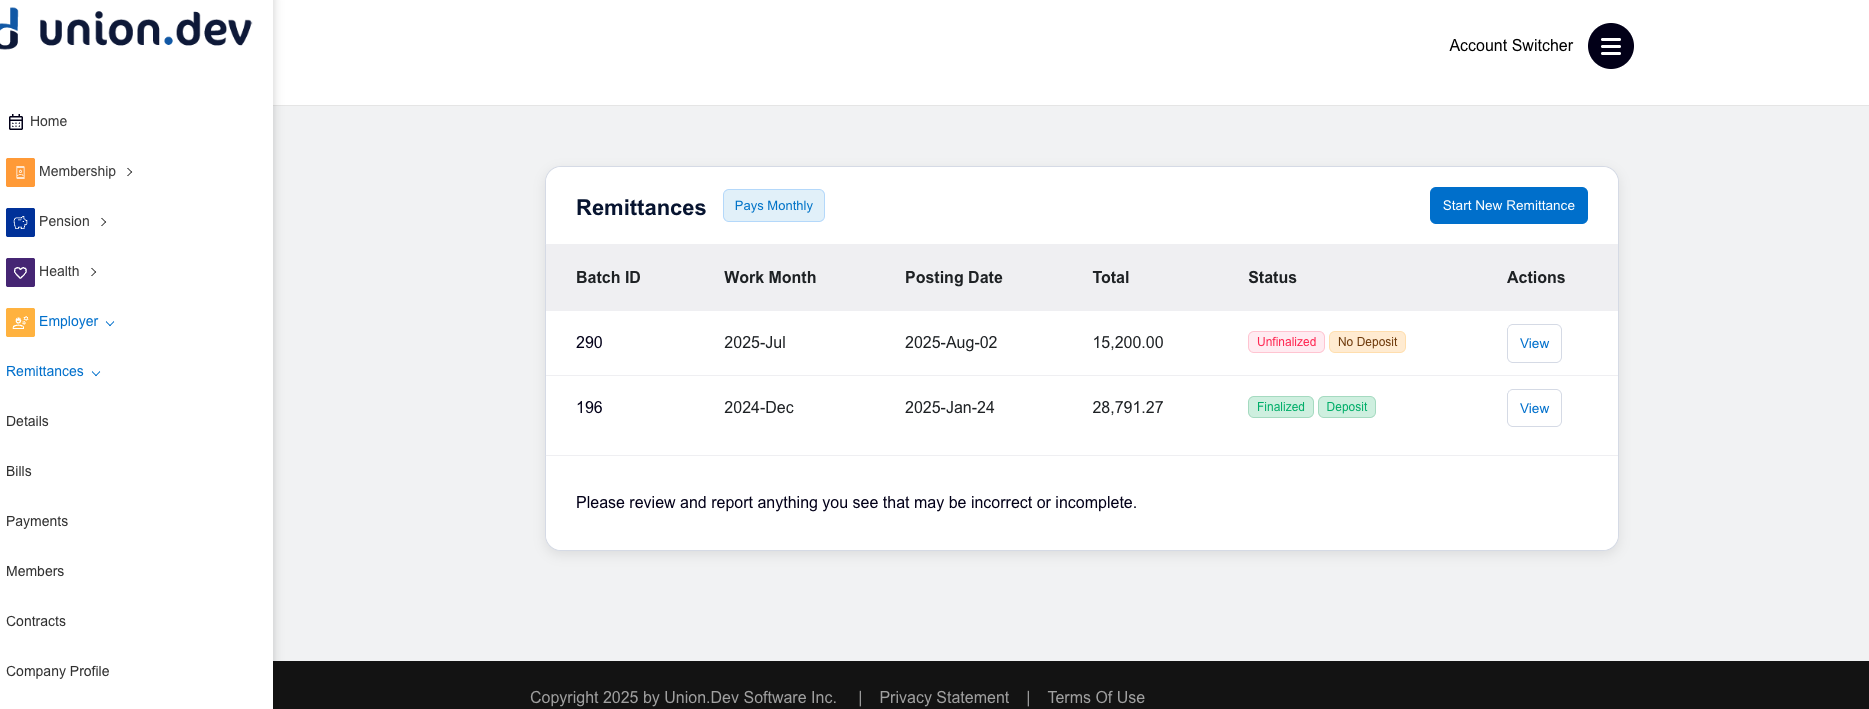Open the Privacy Statement link
Viewport: 1869px width, 709px height.
coord(944,697)
